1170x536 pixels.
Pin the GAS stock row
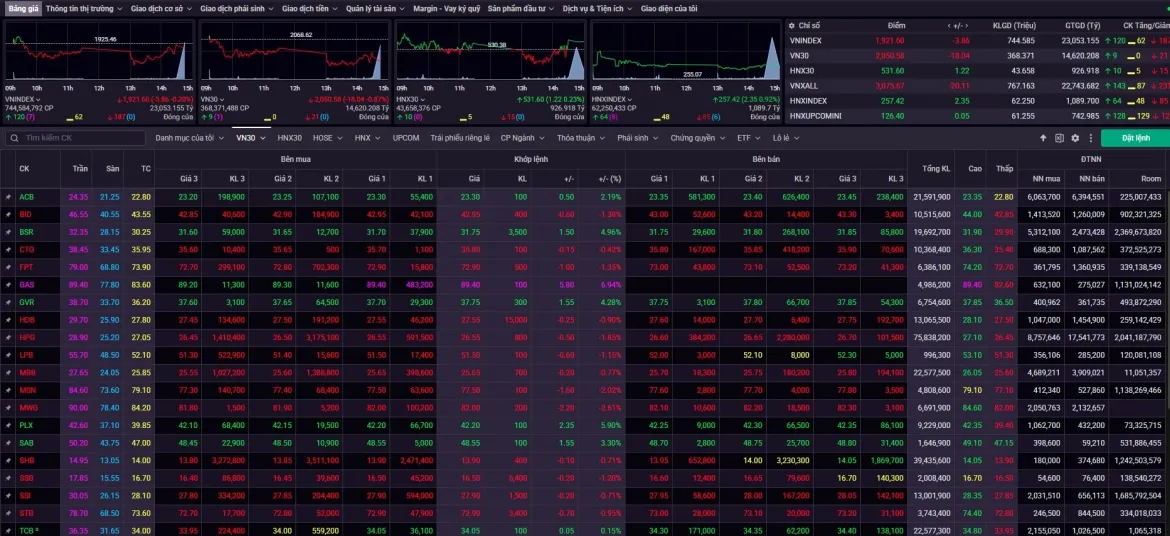(x=8, y=285)
